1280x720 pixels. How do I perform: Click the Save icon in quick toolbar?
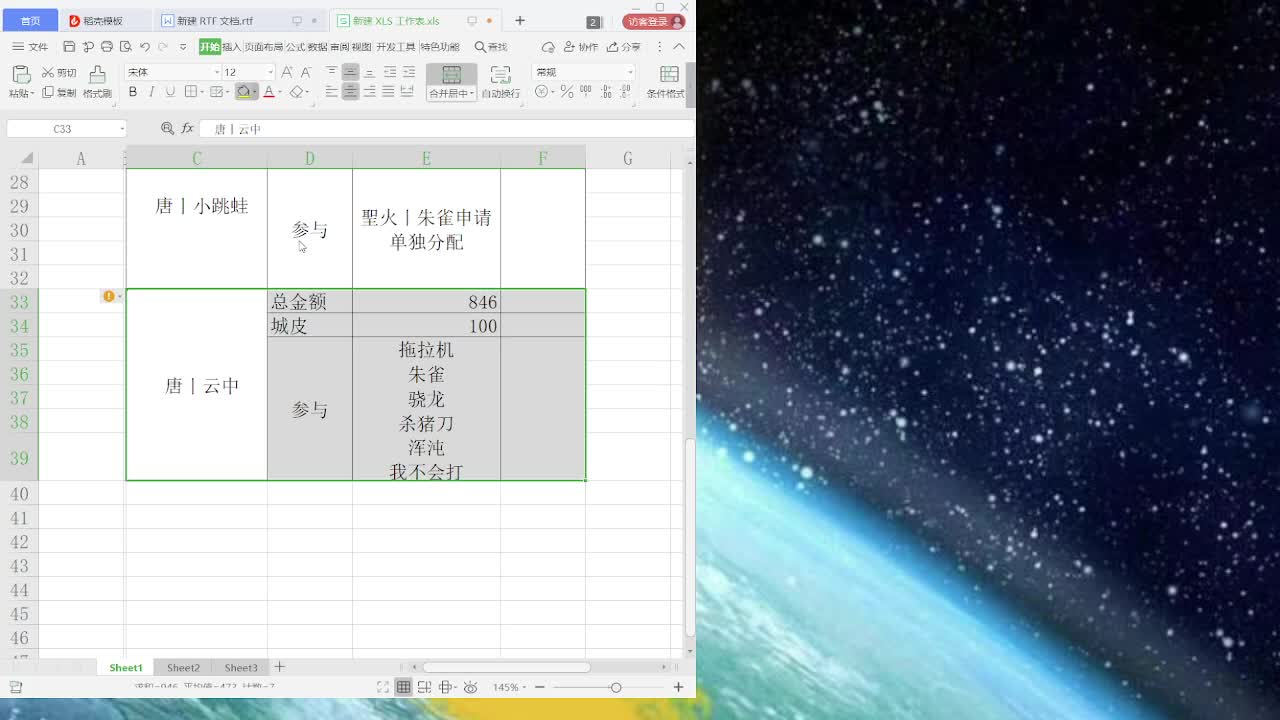[x=69, y=47]
